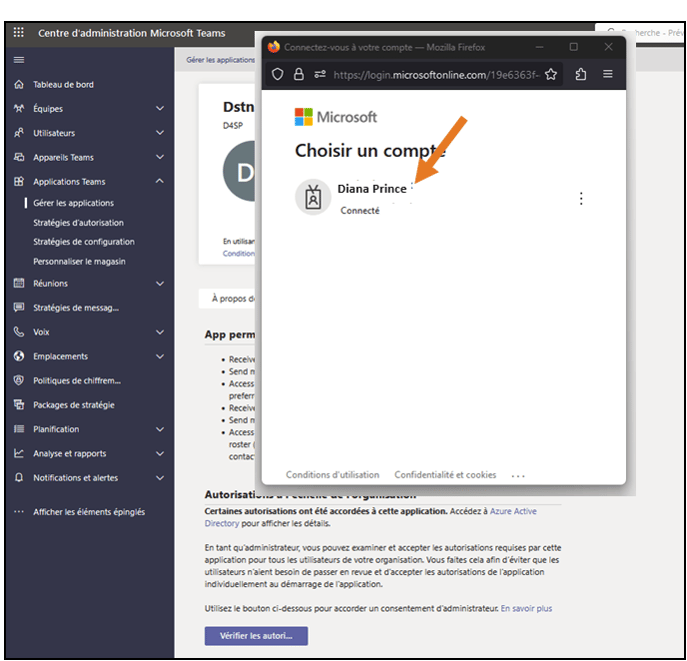Open Gérer les applications menu item
Screen dimensions: 687x661
coord(74,203)
